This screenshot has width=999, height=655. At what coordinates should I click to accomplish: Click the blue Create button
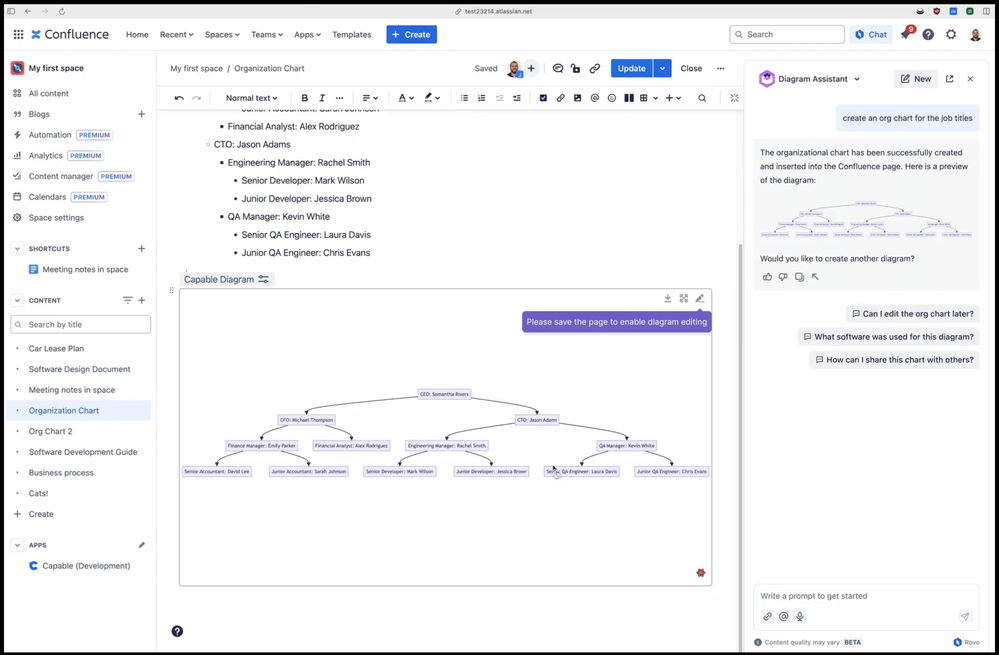(x=412, y=34)
